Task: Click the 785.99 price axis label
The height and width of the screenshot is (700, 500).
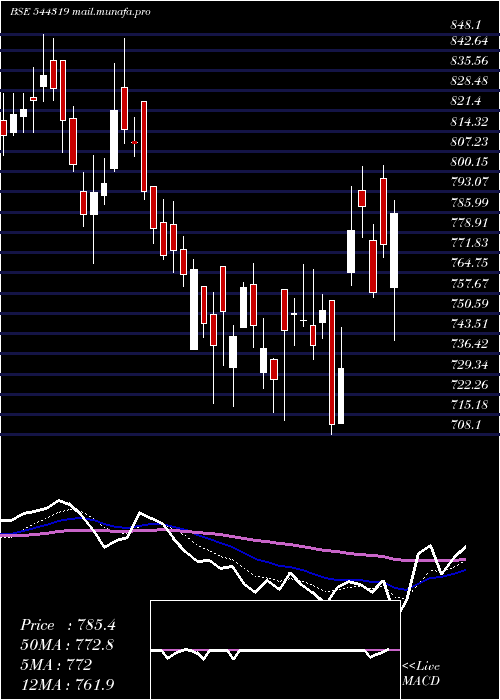Action: (x=468, y=203)
